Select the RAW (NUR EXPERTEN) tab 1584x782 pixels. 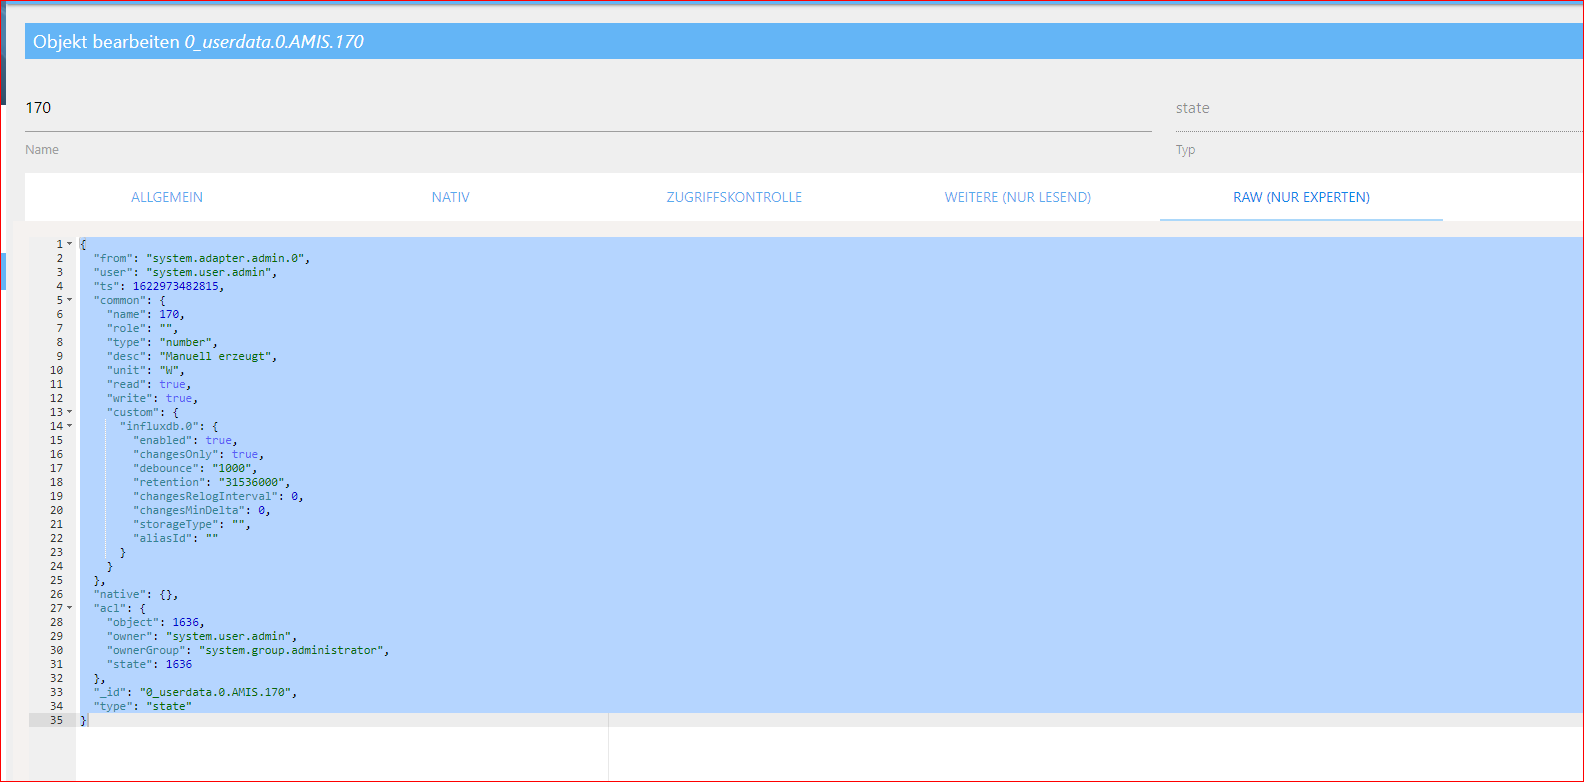tap(1301, 197)
